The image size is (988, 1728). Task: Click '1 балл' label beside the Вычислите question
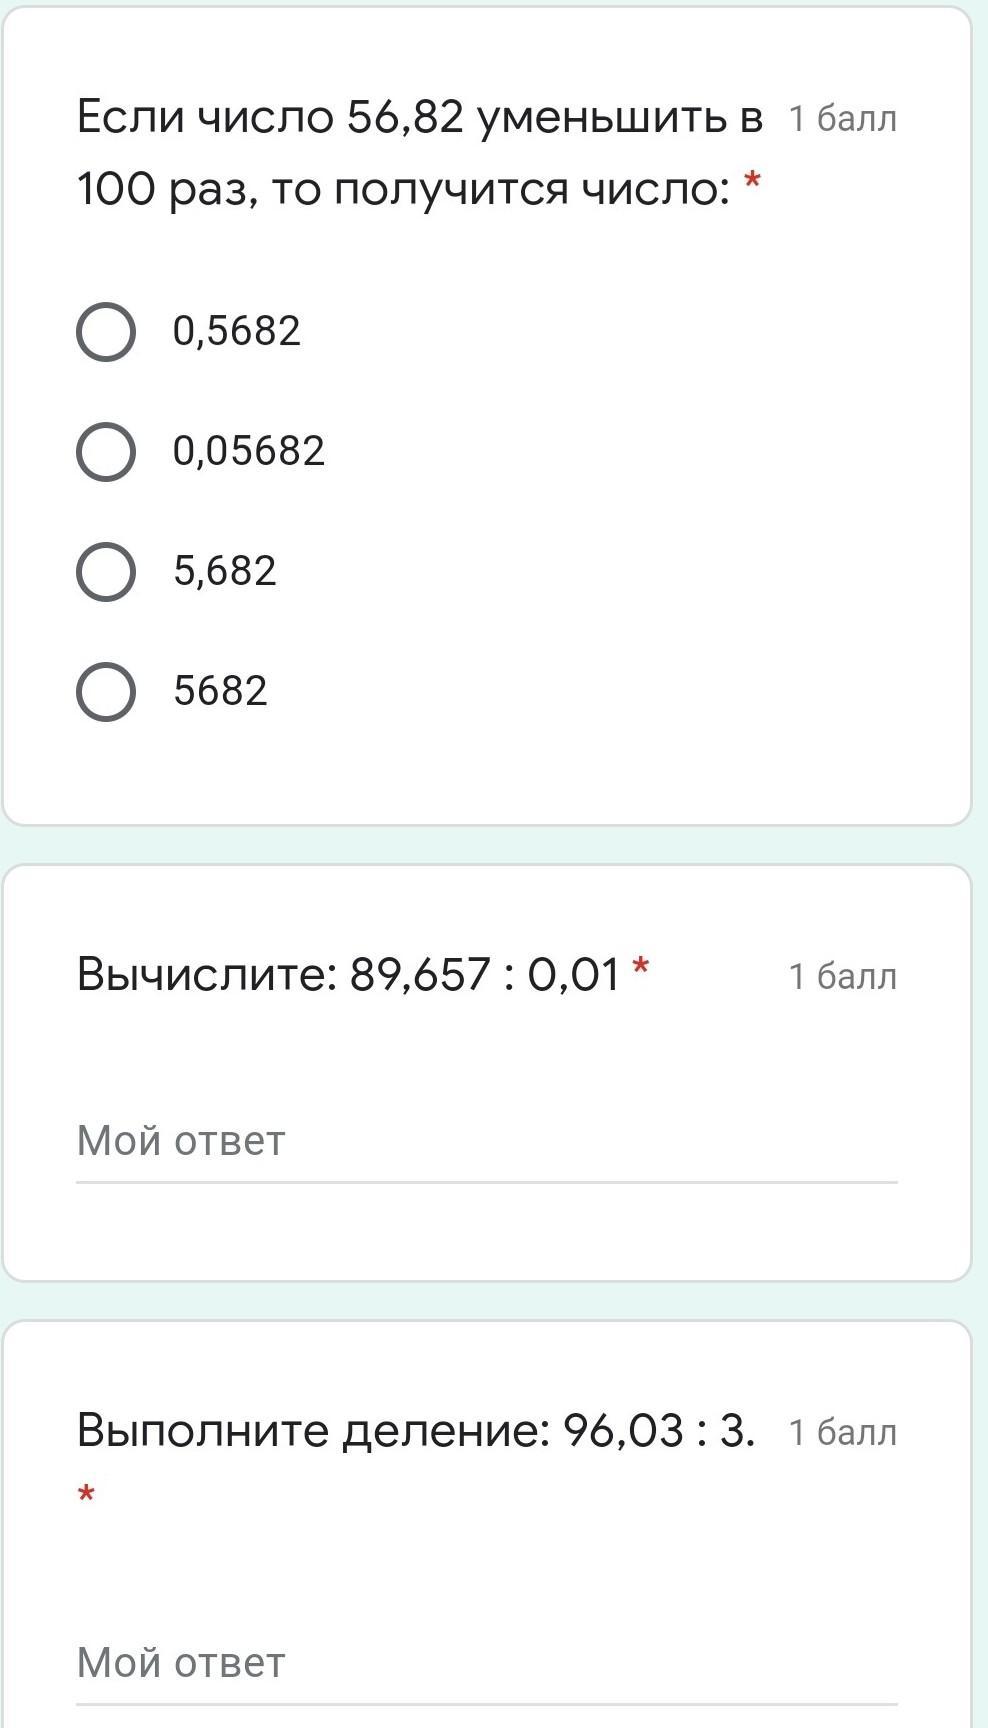click(842, 976)
